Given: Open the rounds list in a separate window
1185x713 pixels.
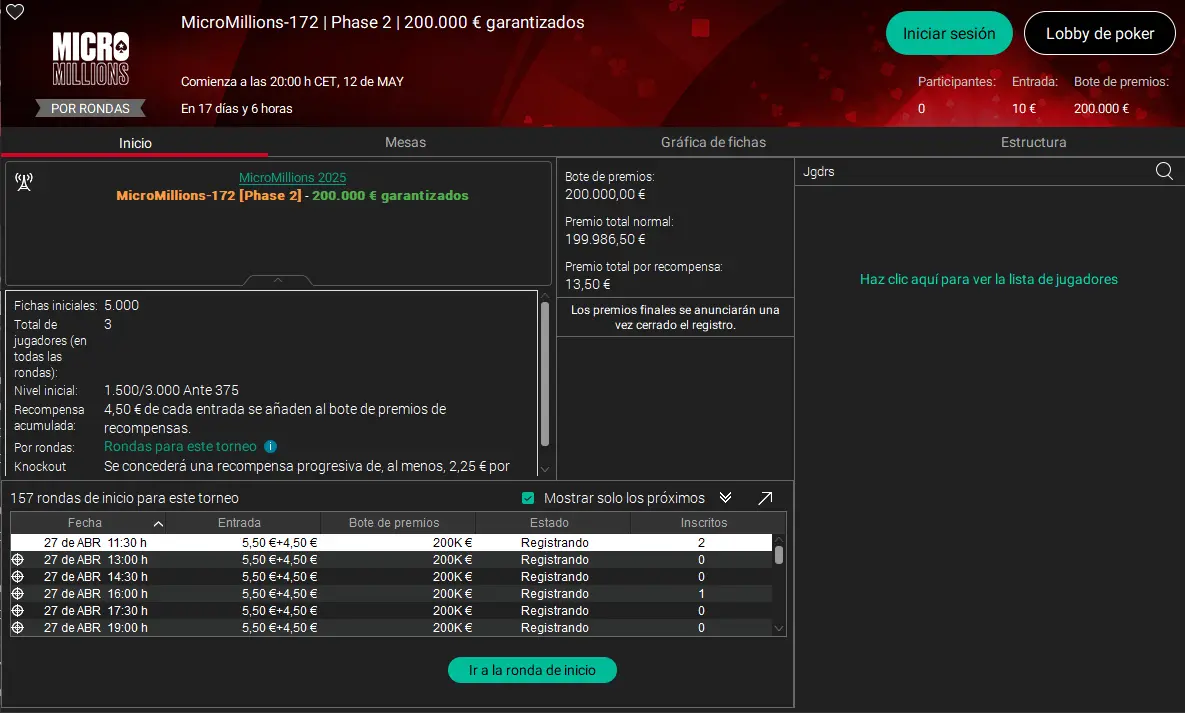Looking at the screenshot, I should [x=767, y=497].
